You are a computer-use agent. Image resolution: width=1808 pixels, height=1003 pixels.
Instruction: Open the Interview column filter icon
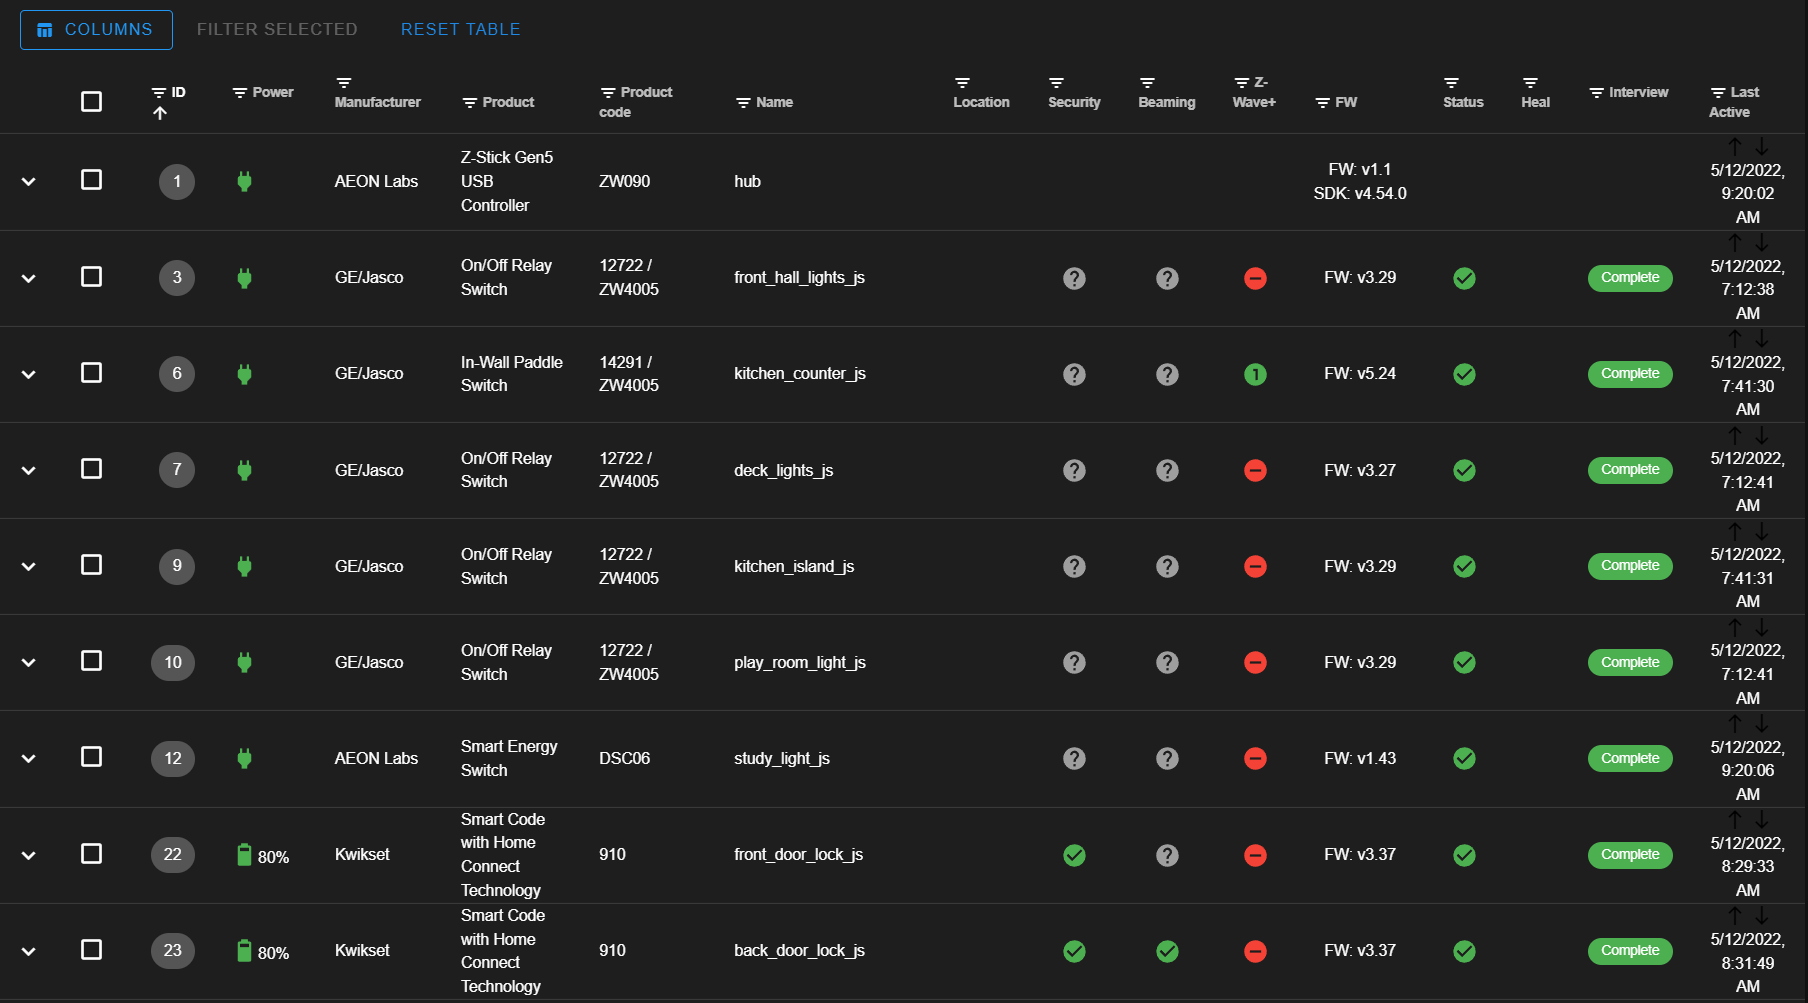[1597, 93]
